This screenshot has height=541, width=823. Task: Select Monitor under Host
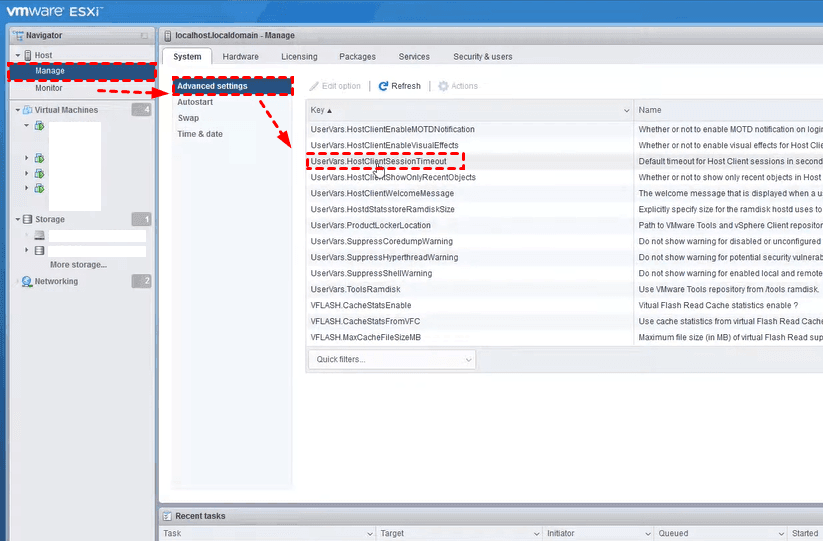(x=82, y=88)
